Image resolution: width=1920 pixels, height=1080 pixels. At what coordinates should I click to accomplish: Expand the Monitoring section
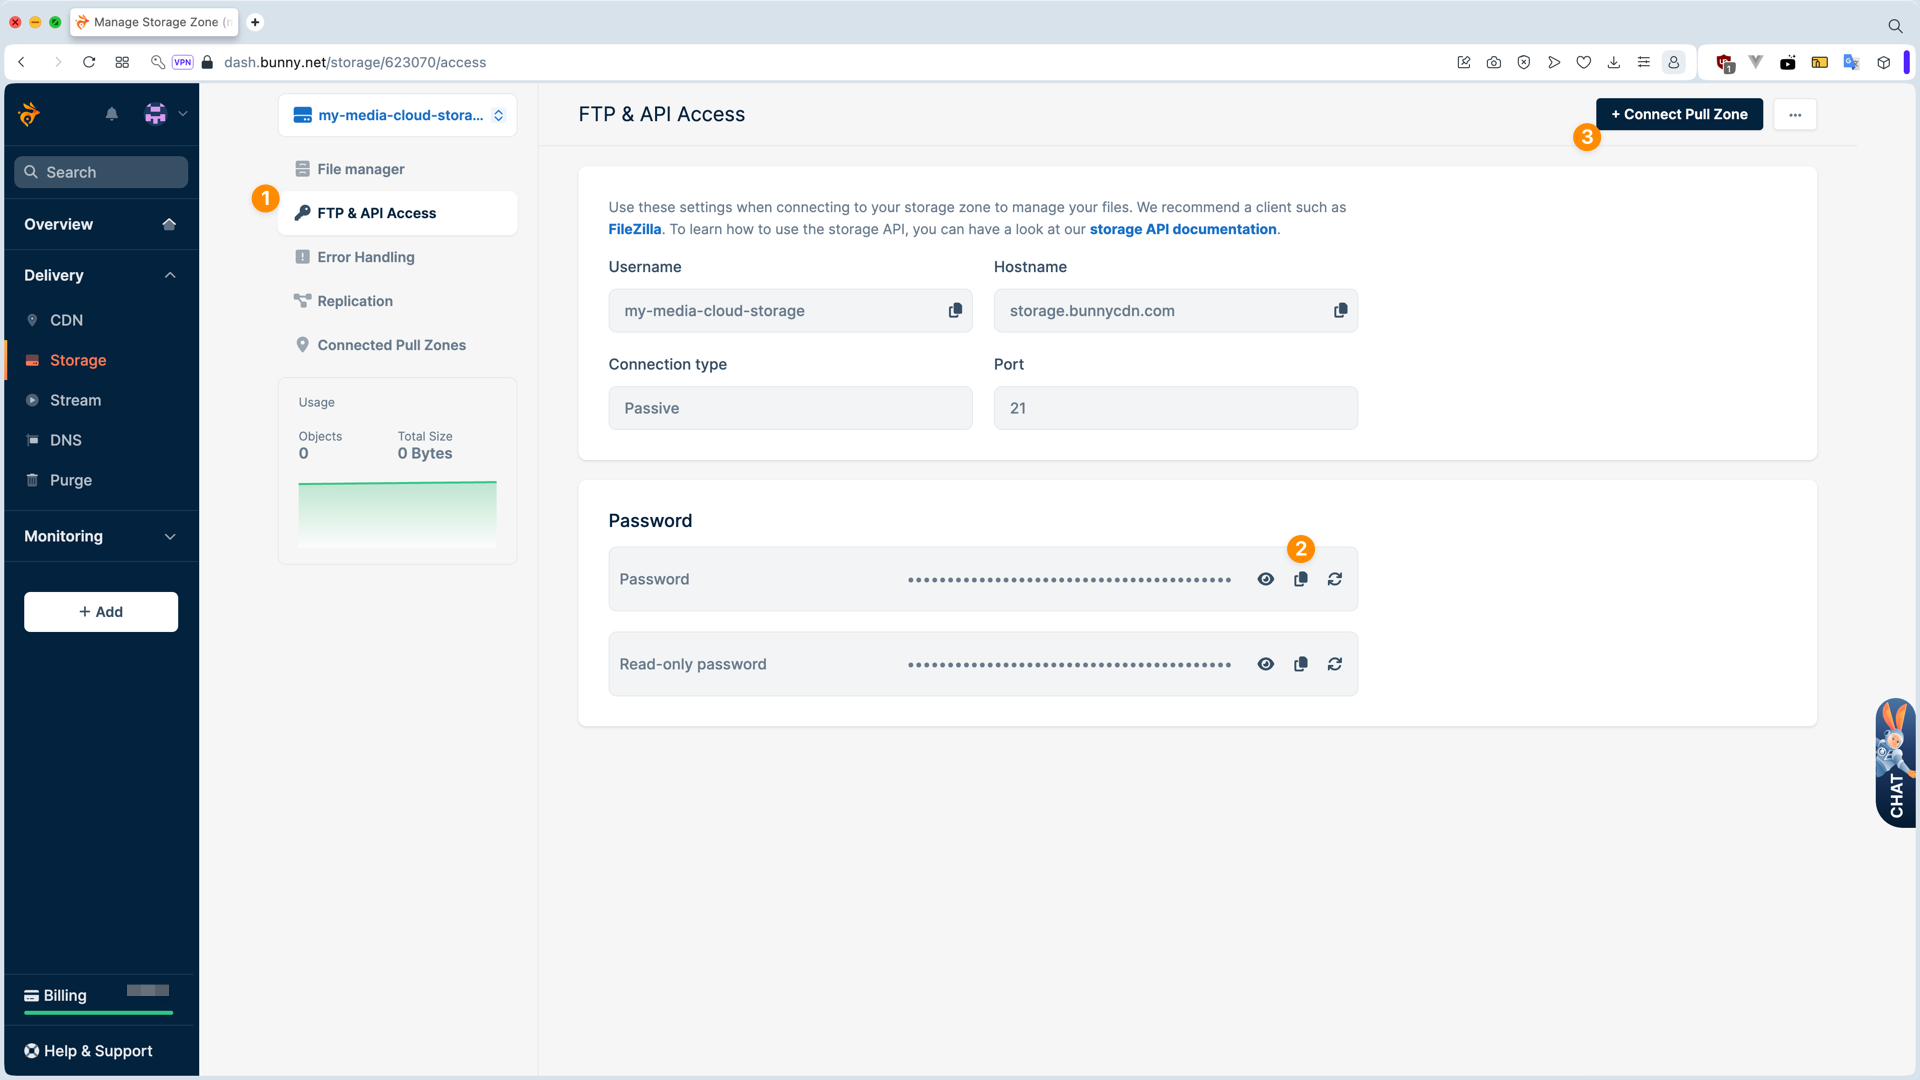[x=100, y=537]
